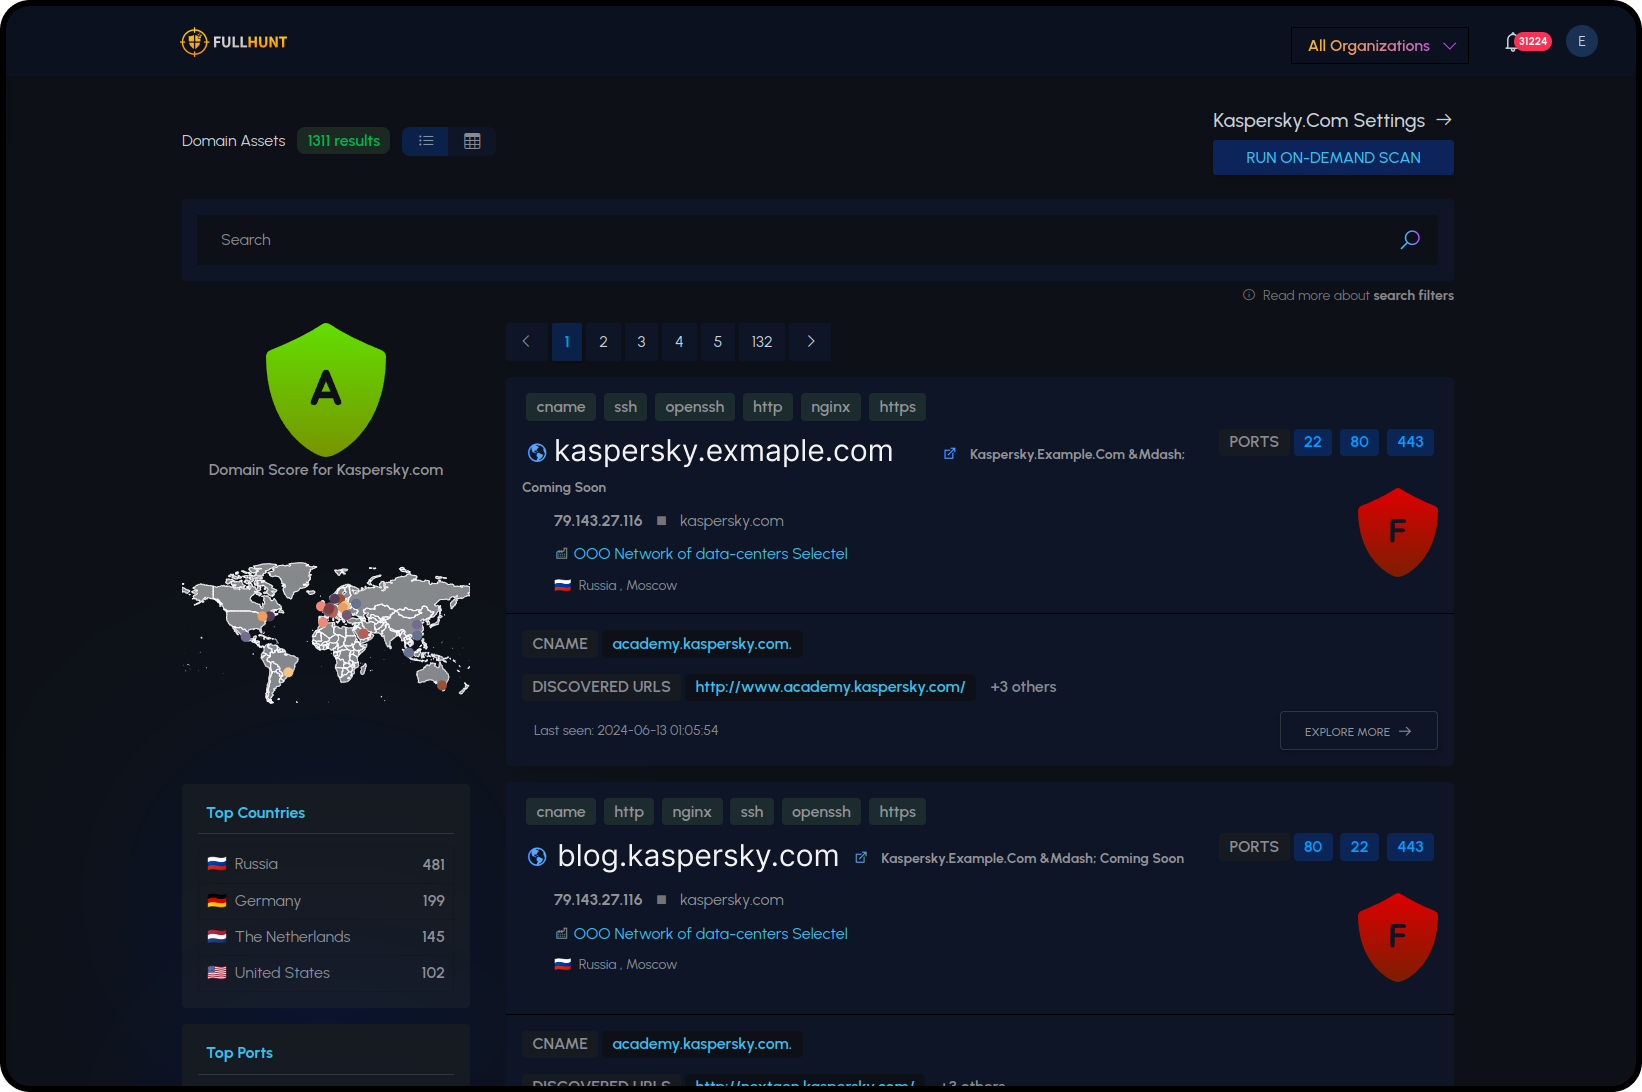Click the 1311 results badge
The height and width of the screenshot is (1092, 1642).
pos(343,141)
